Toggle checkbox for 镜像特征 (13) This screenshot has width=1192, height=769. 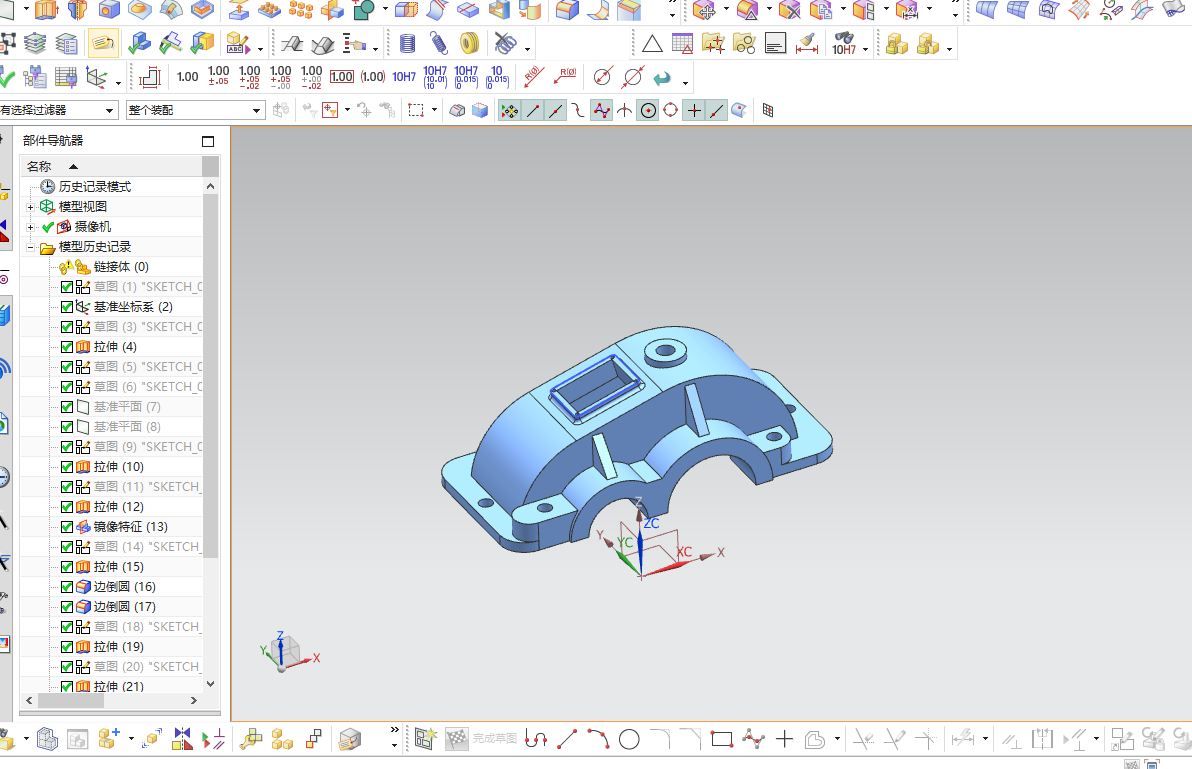pos(67,527)
